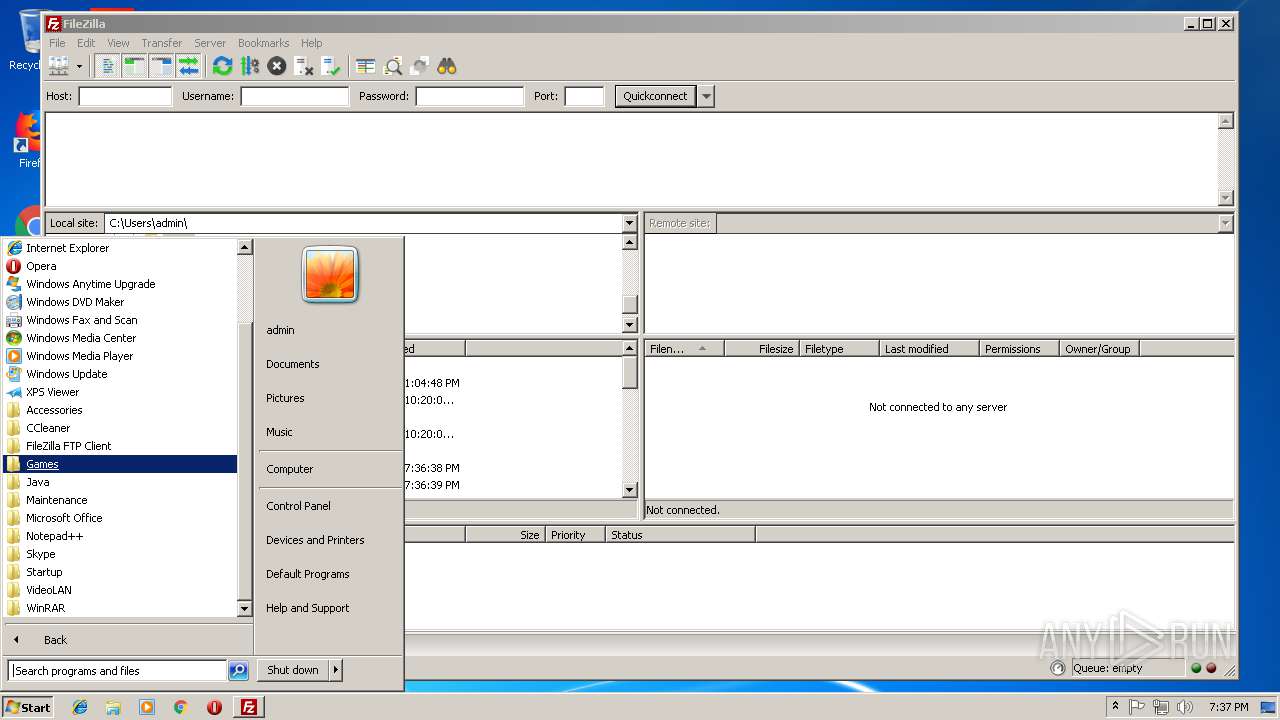Search for files with binoculars icon
Image resolution: width=1280 pixels, height=720 pixels.
tap(447, 66)
